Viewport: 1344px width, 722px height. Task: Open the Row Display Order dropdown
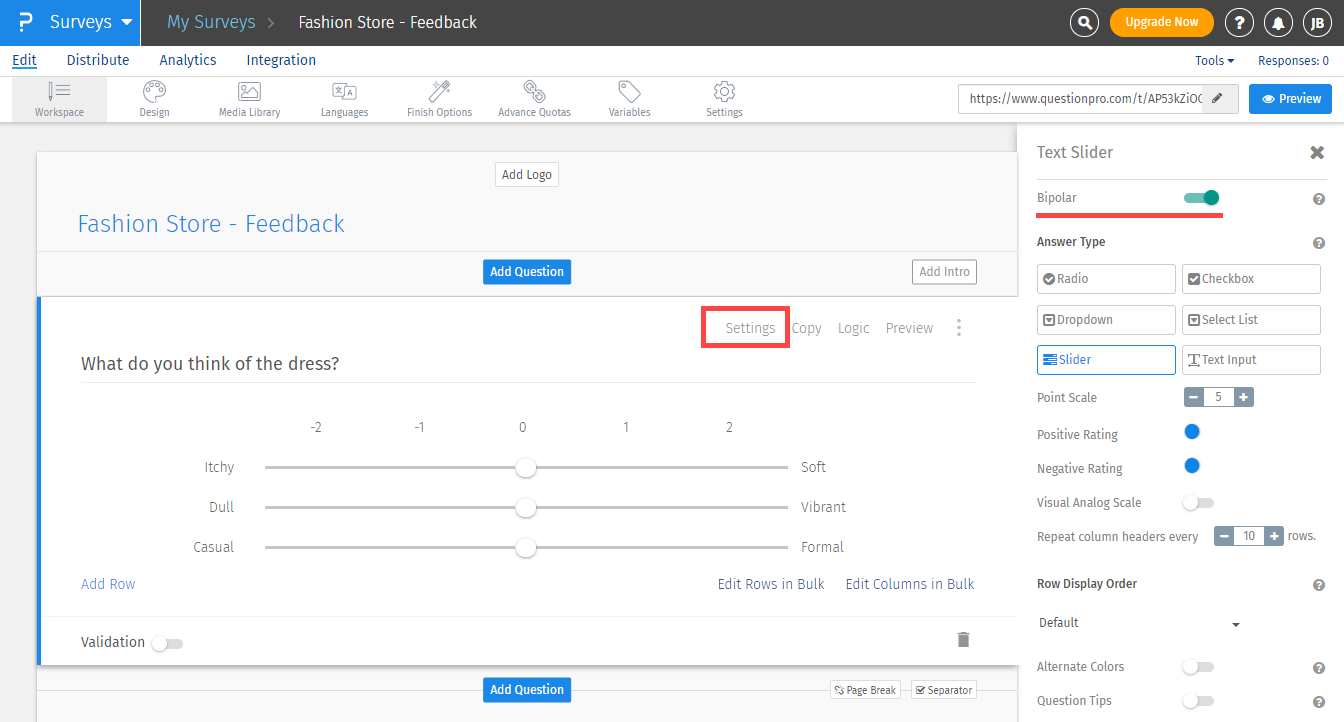point(1140,622)
